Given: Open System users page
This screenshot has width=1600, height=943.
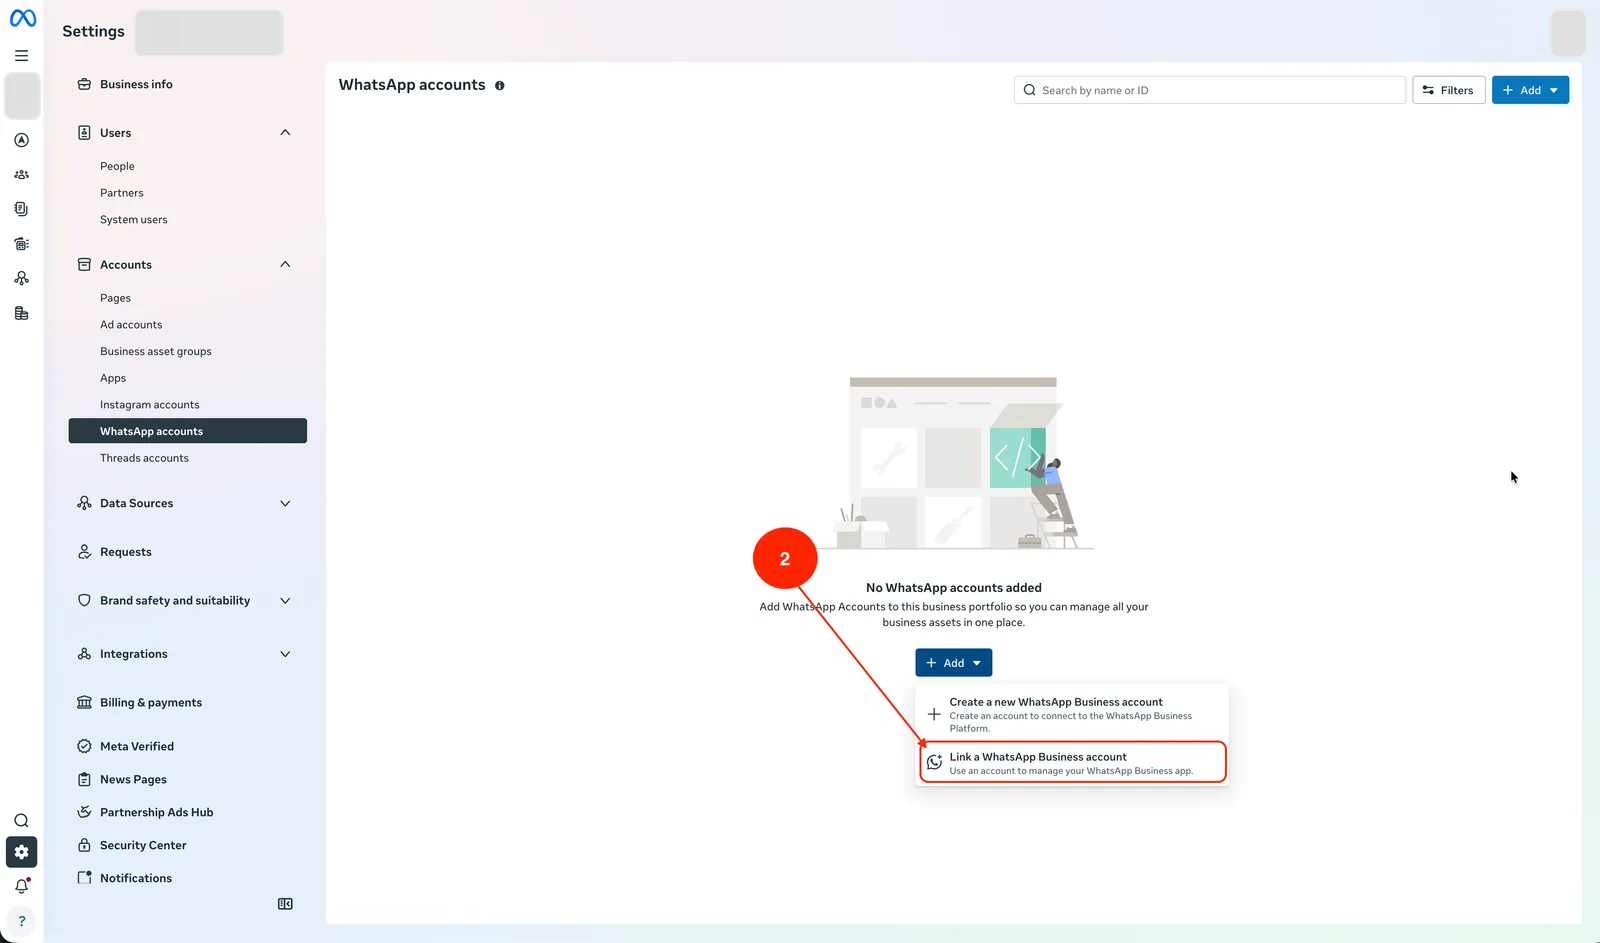Looking at the screenshot, I should pyautogui.click(x=134, y=220).
